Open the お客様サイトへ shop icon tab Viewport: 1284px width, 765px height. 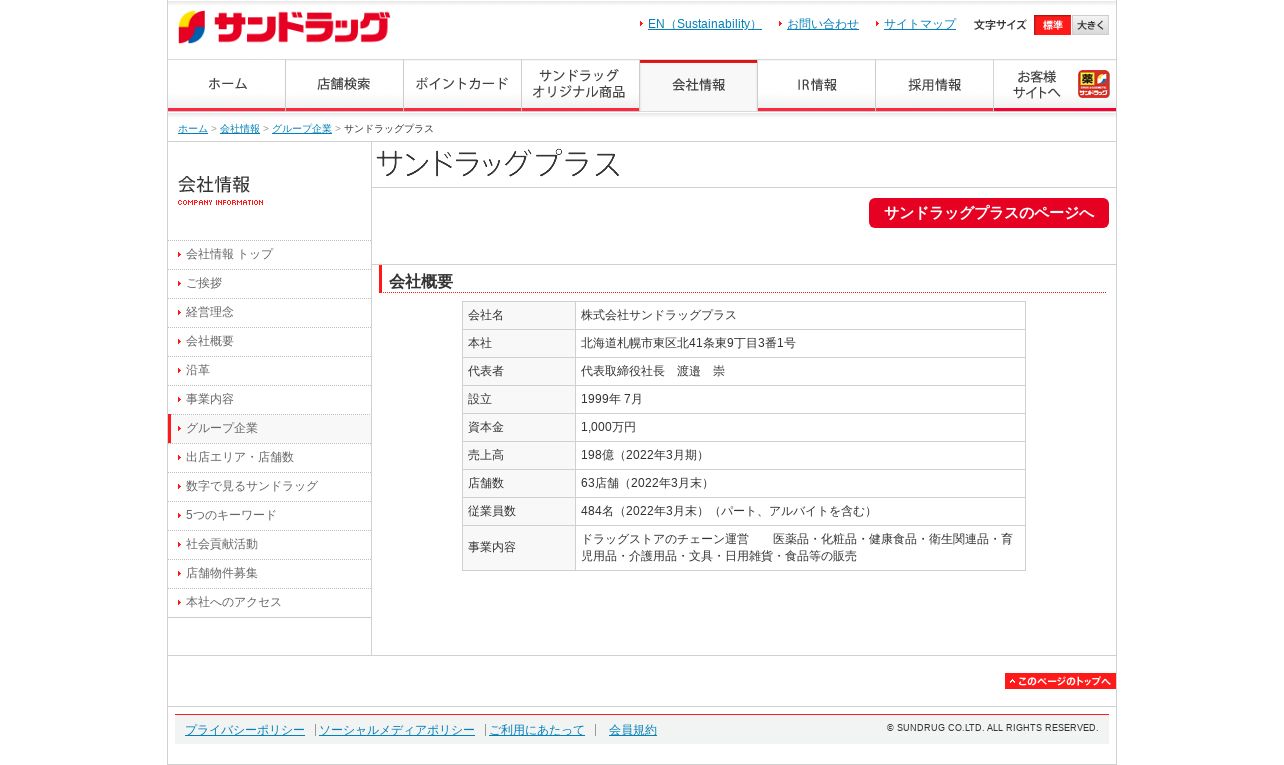(1055, 85)
